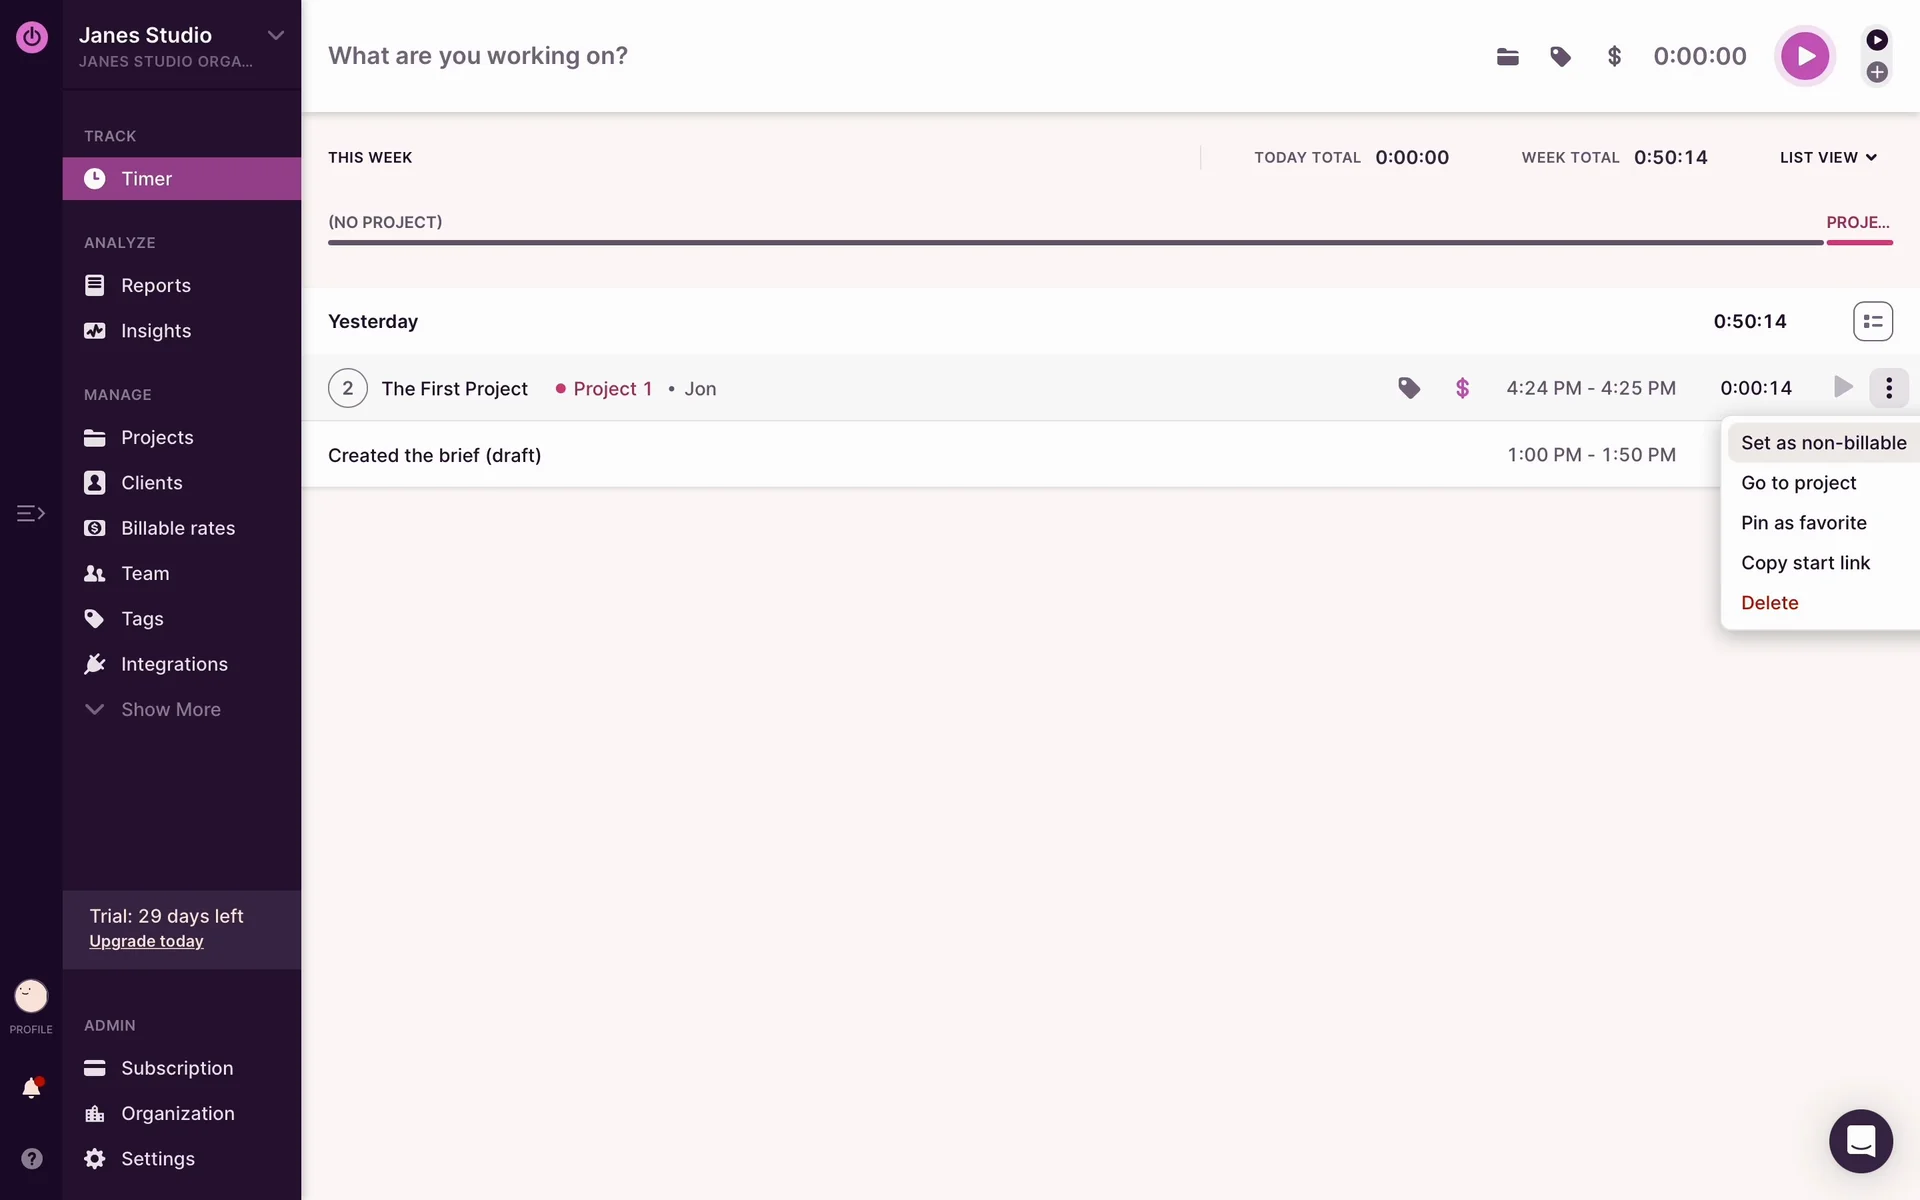1920x1200 pixels.
Task: Choose Delete in the context menu
Action: coord(1769,603)
